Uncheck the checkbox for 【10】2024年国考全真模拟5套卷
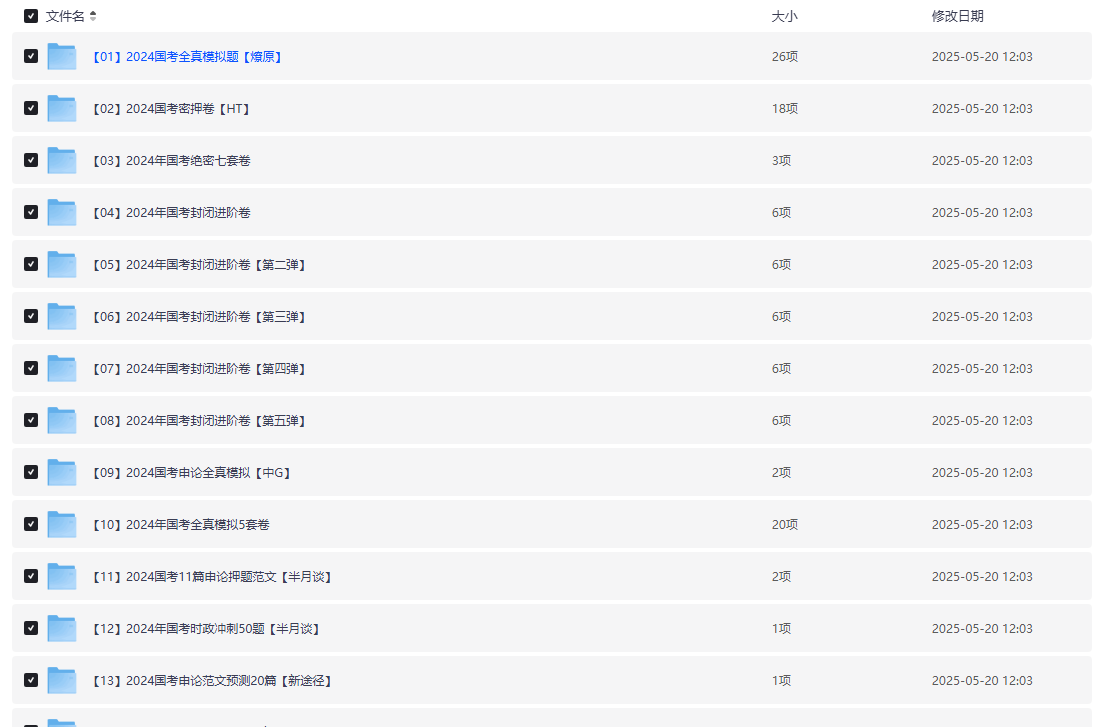This screenshot has height=727, width=1102. tap(31, 524)
